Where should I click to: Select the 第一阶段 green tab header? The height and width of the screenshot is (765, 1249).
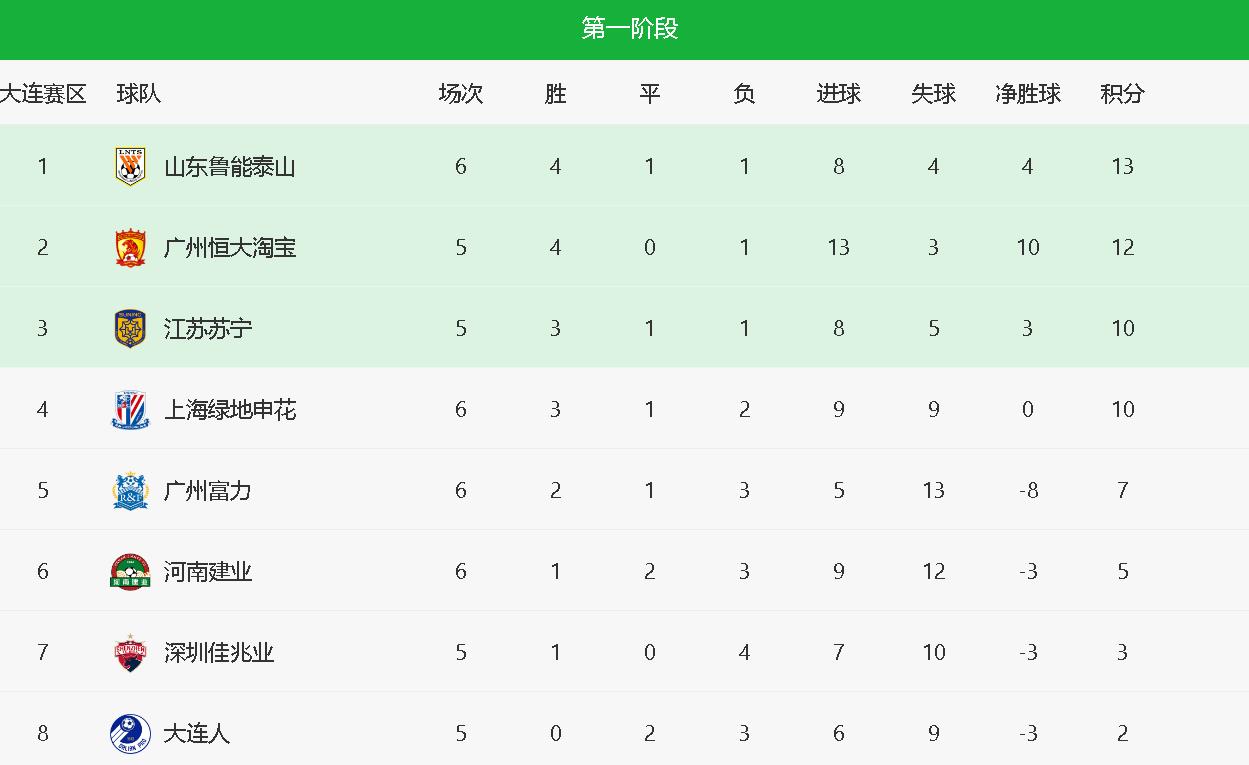[x=629, y=29]
